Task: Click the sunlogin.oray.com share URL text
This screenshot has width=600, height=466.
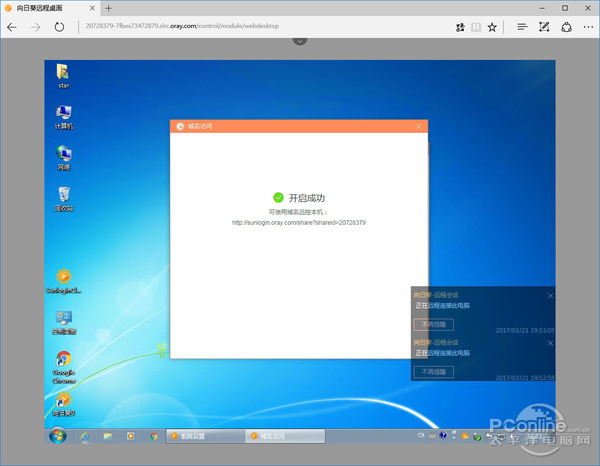Action: 299,222
